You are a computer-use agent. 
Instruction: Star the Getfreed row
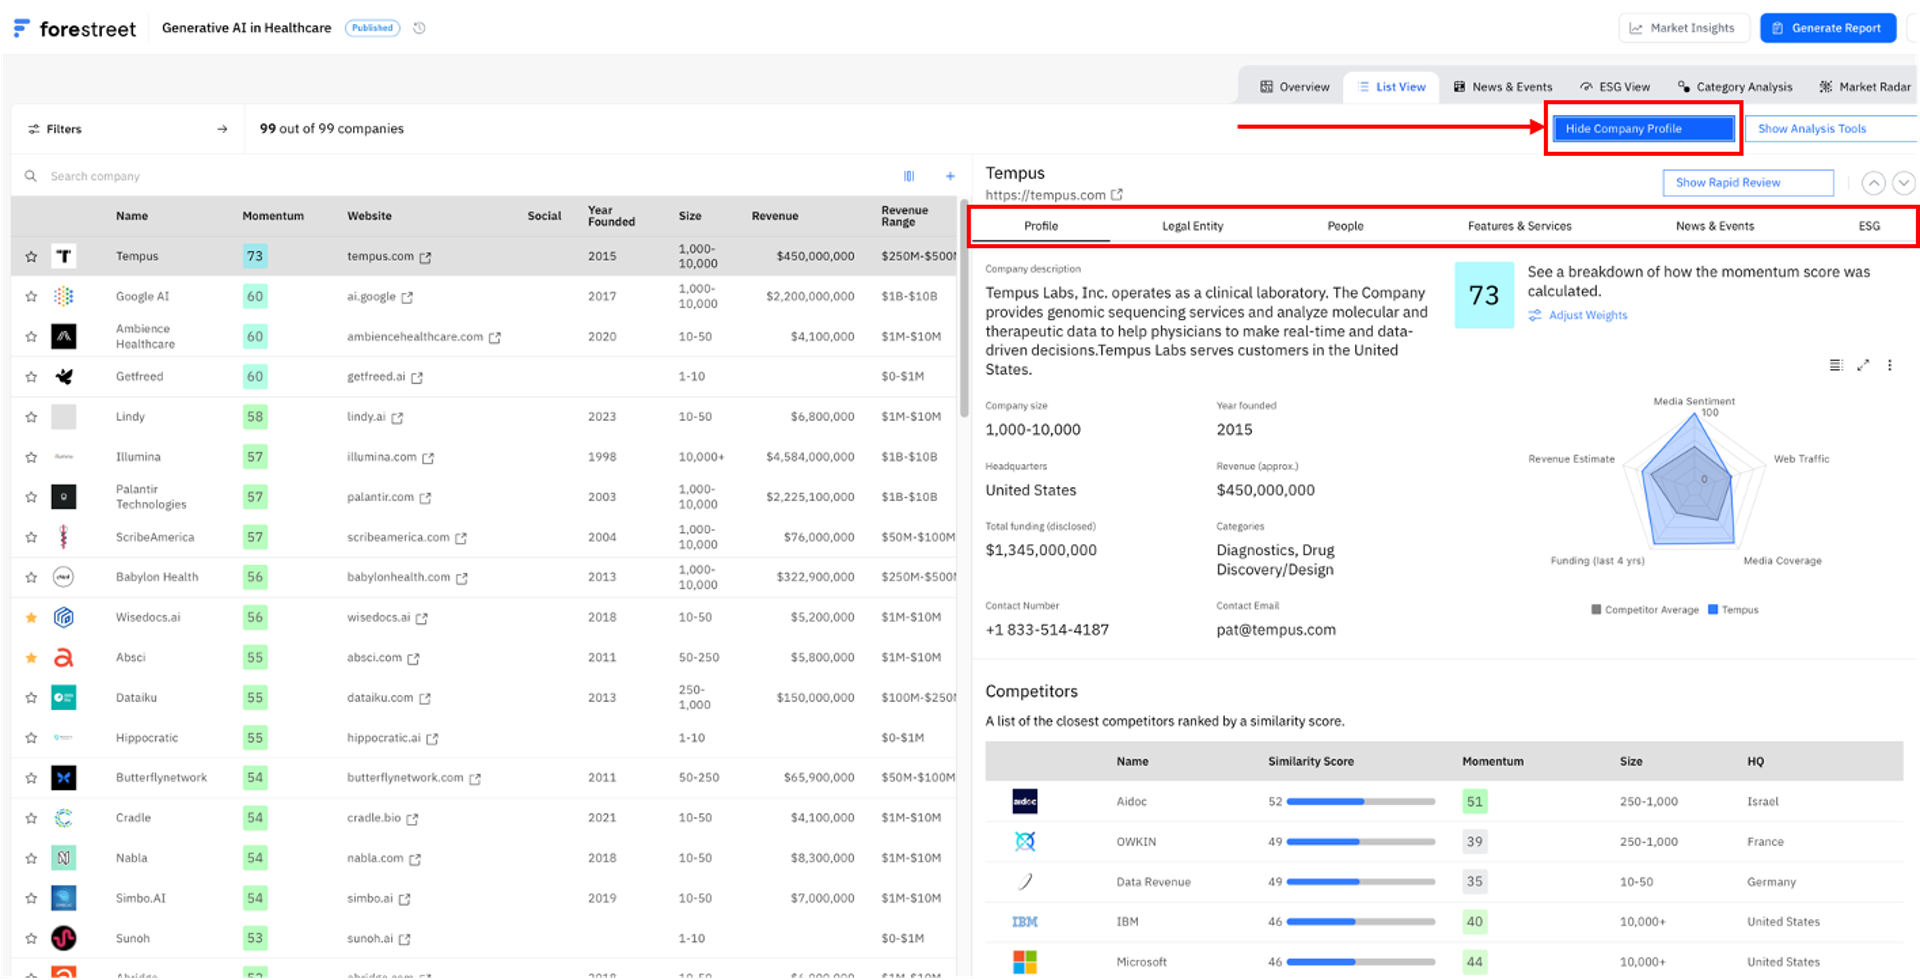click(x=31, y=377)
